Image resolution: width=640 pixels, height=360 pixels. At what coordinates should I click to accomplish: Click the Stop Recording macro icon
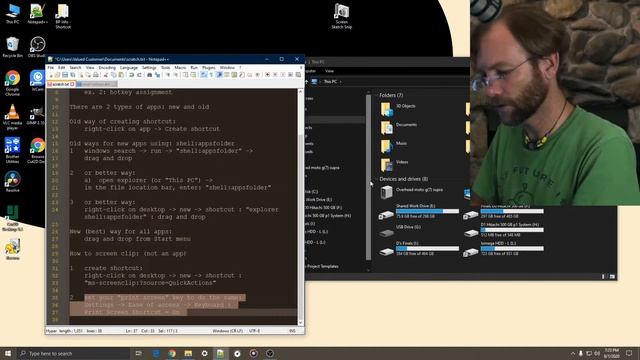[275, 75]
